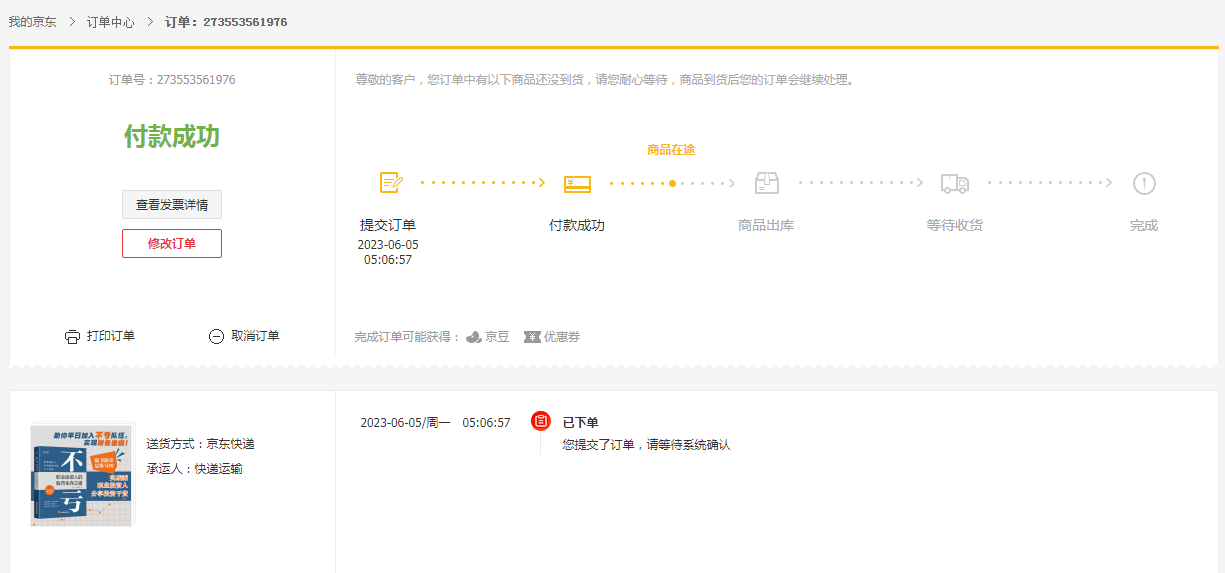Viewport: 1225px width, 573px height.
Task: Click the payment success card icon
Action: [x=577, y=184]
